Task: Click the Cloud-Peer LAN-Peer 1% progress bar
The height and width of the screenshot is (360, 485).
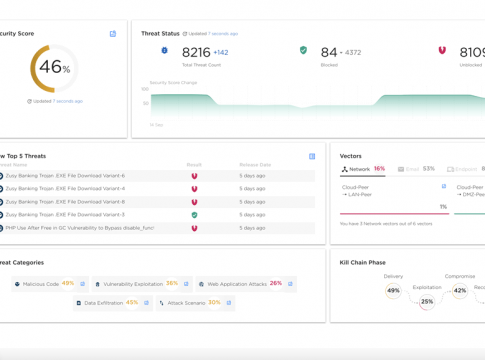Action: click(x=394, y=213)
